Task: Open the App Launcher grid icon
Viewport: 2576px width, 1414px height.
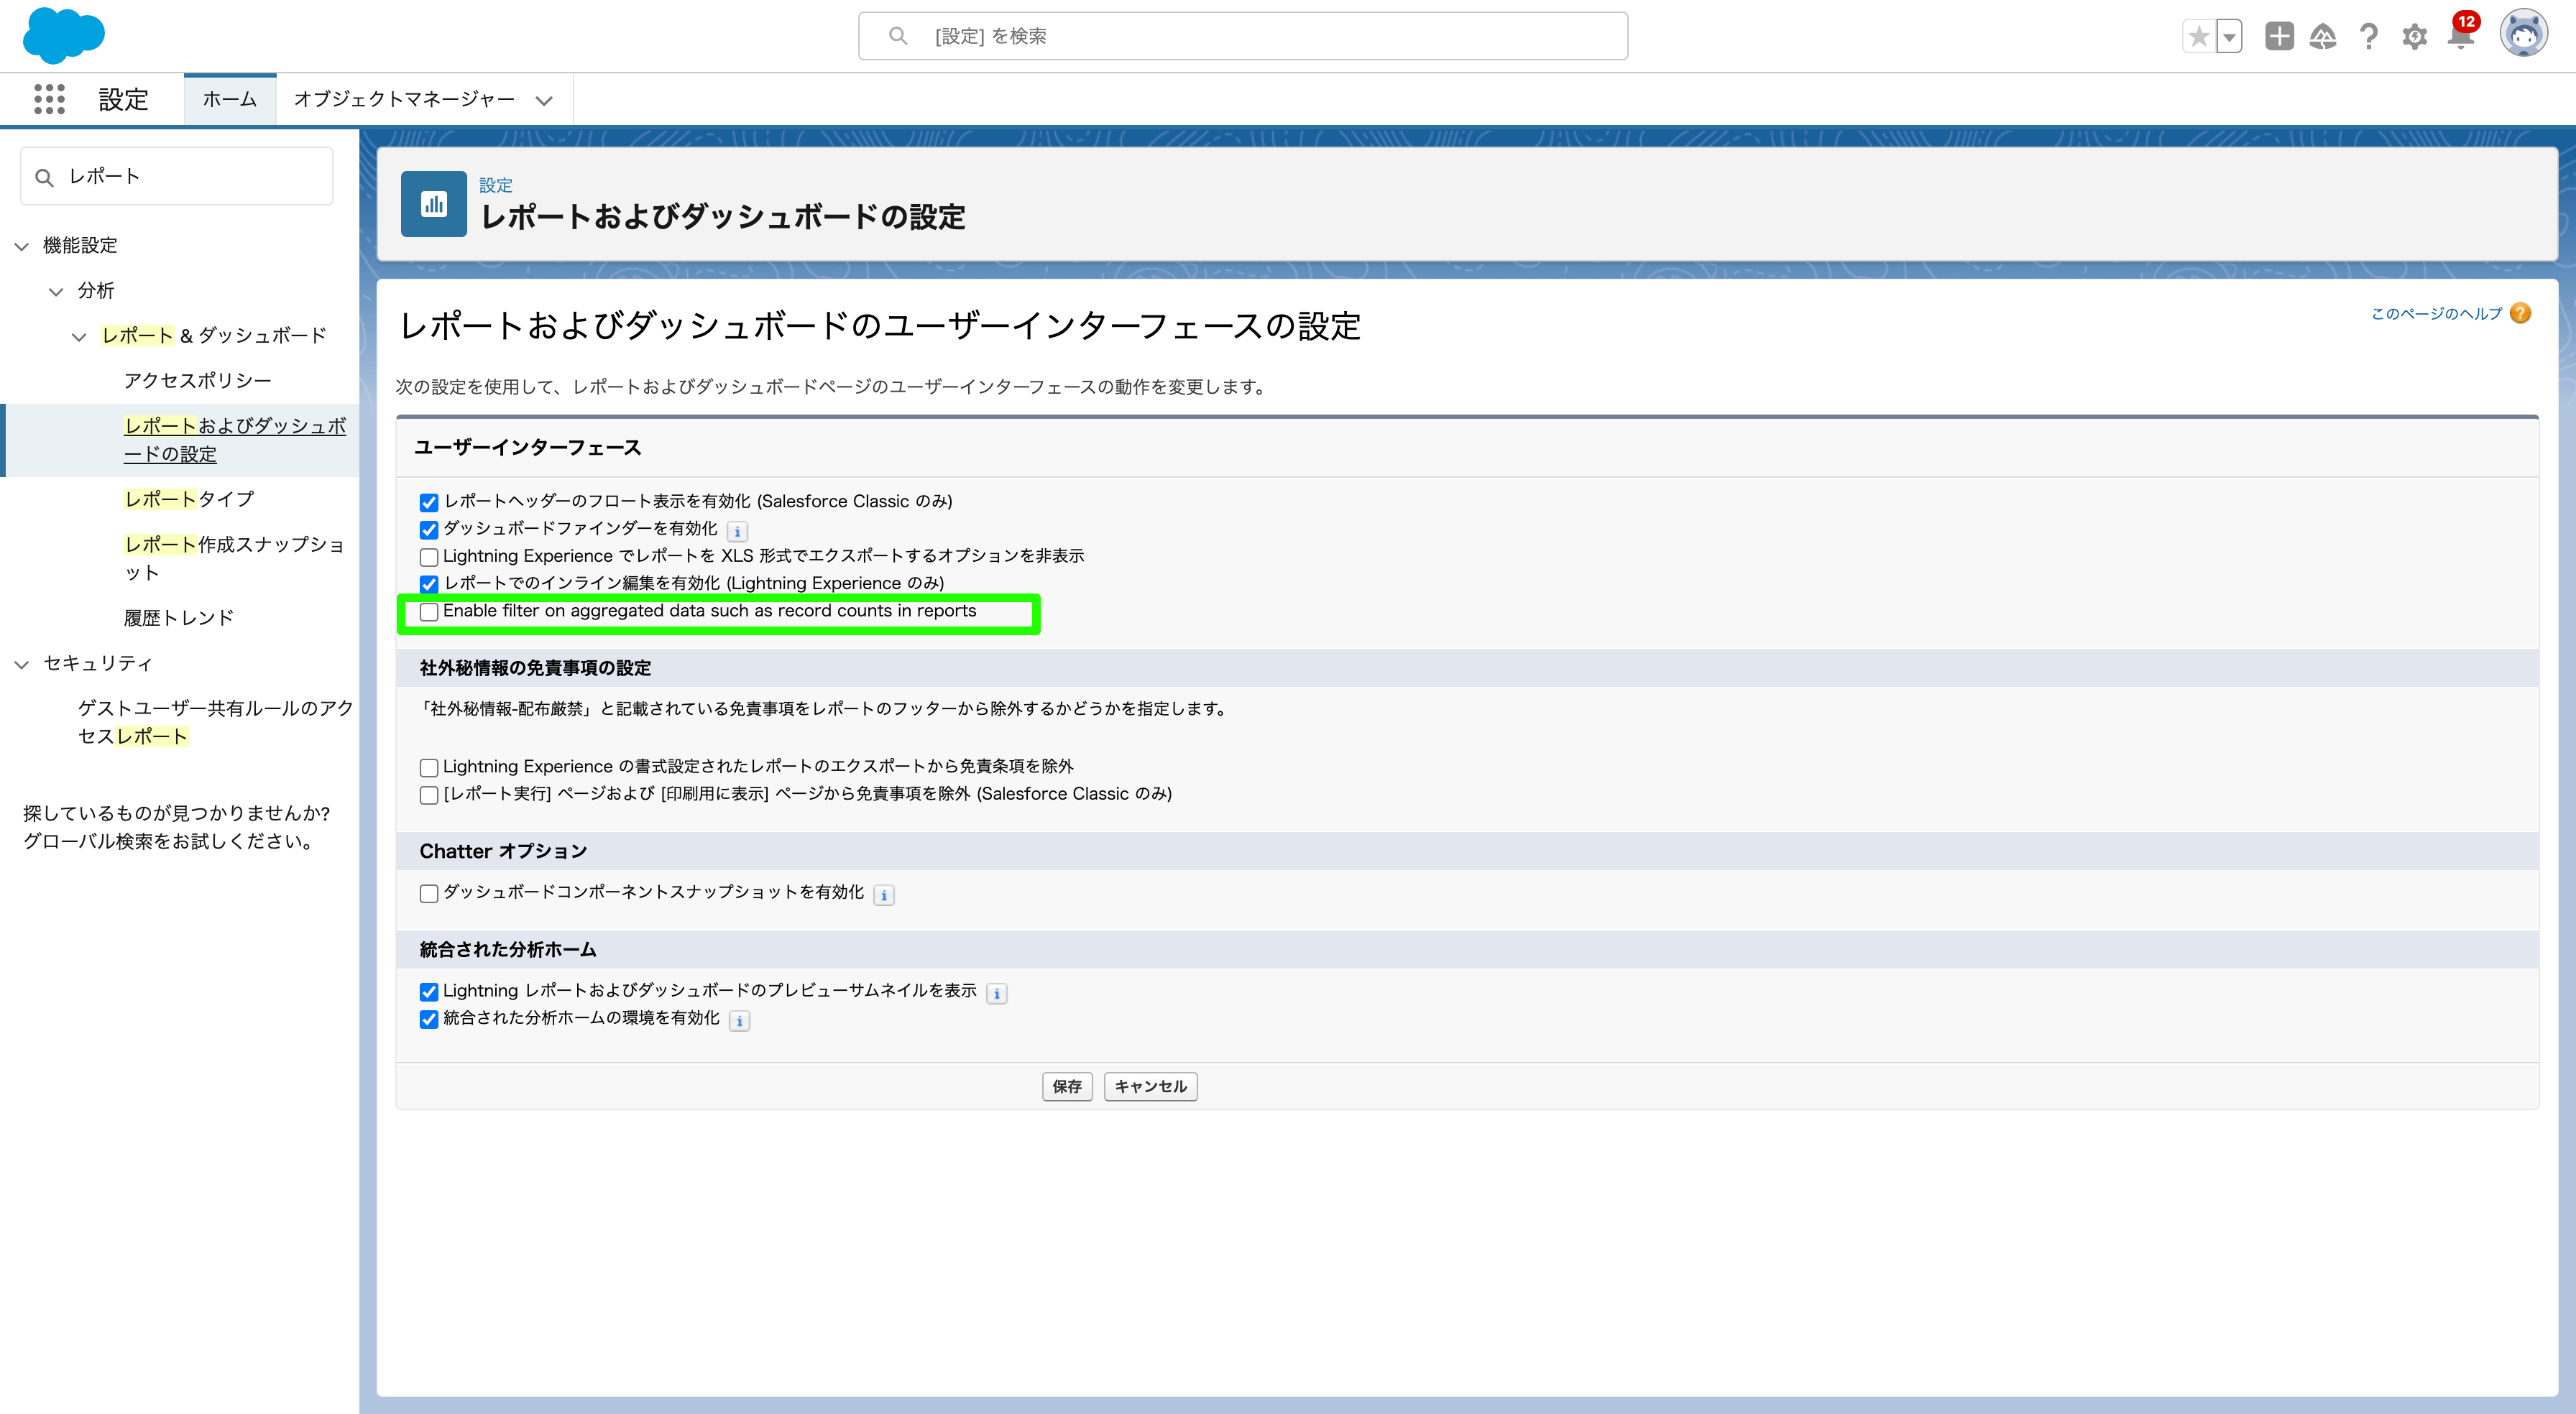Action: tap(48, 99)
